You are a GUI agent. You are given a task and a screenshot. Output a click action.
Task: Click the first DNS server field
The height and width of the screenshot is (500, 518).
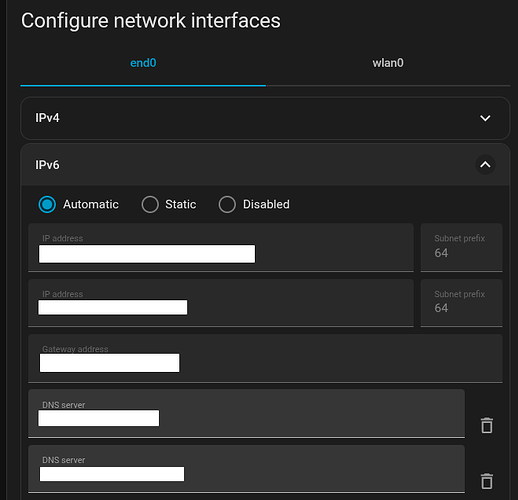pyautogui.click(x=246, y=413)
